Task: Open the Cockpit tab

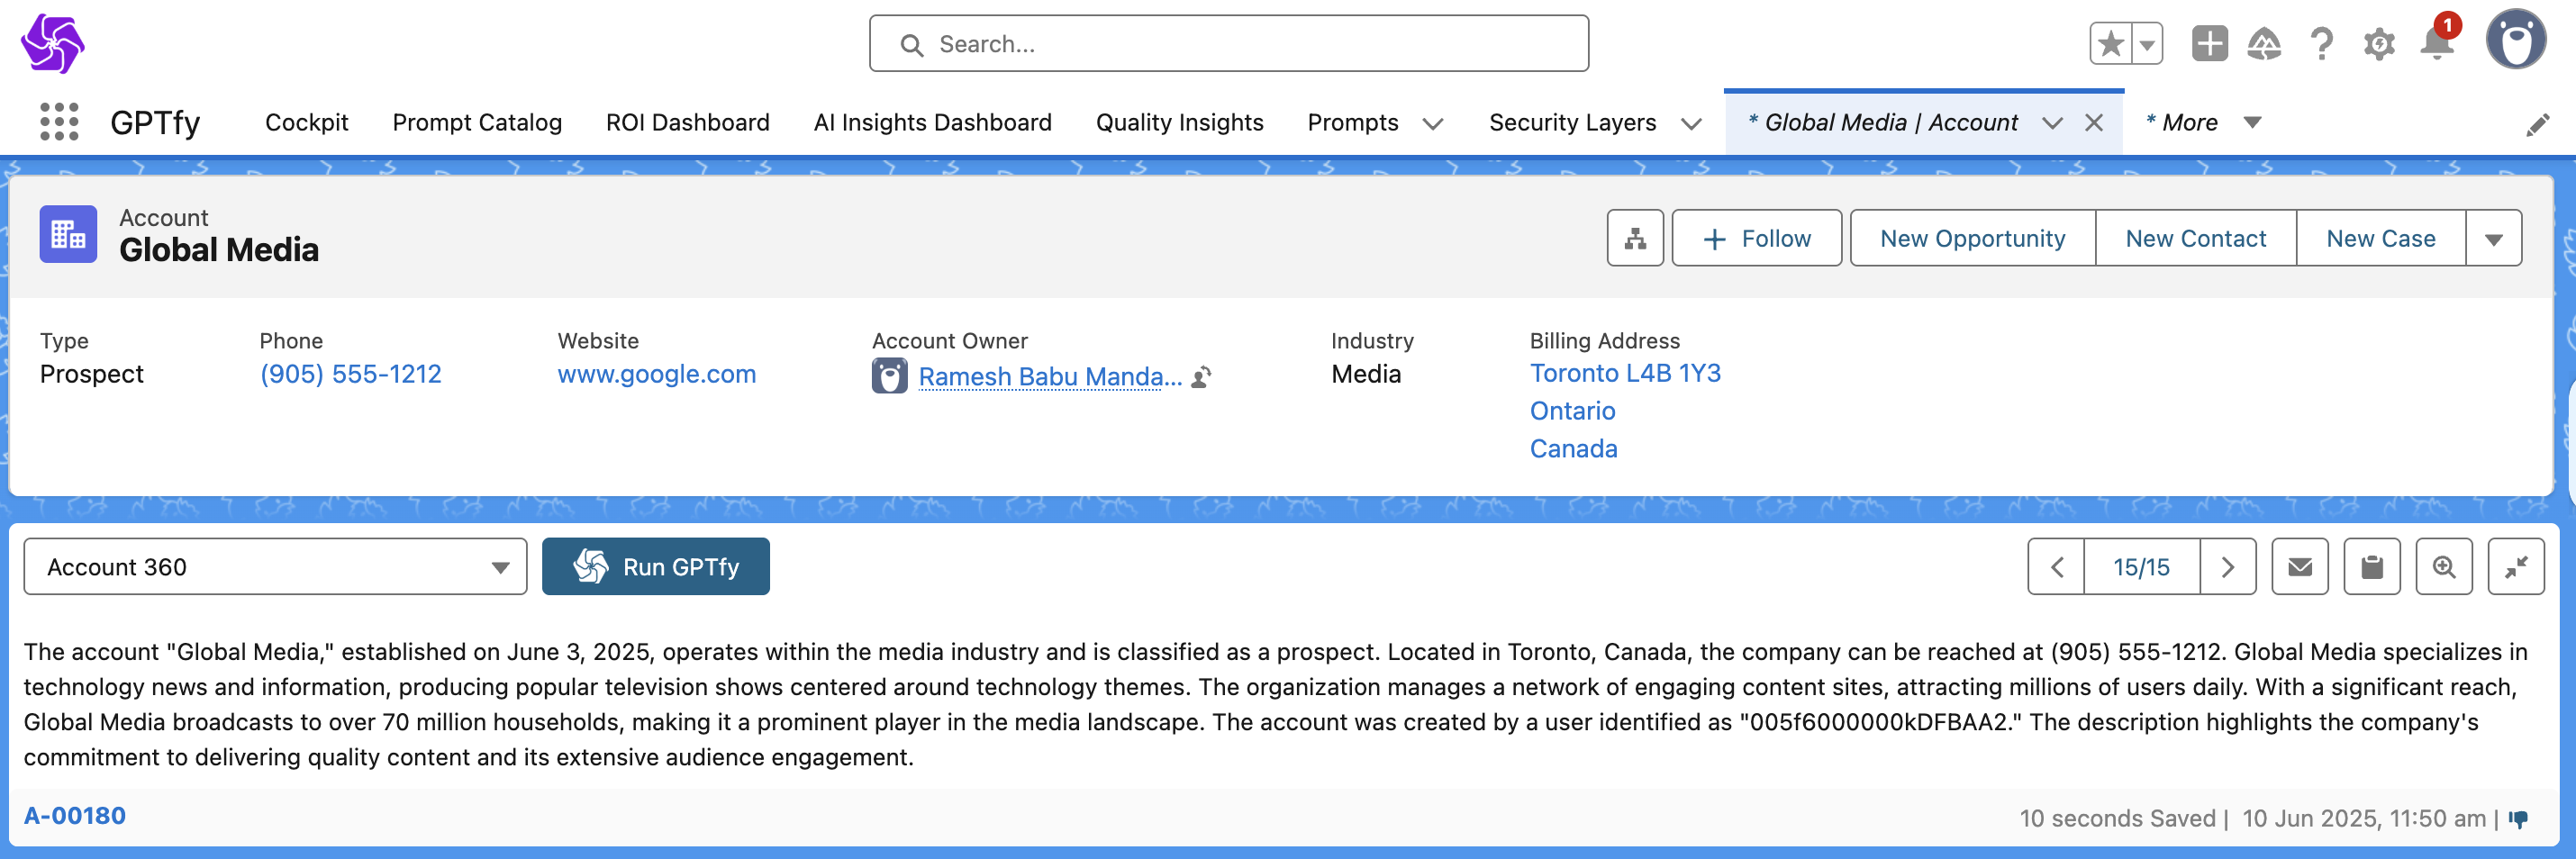Action: [306, 122]
